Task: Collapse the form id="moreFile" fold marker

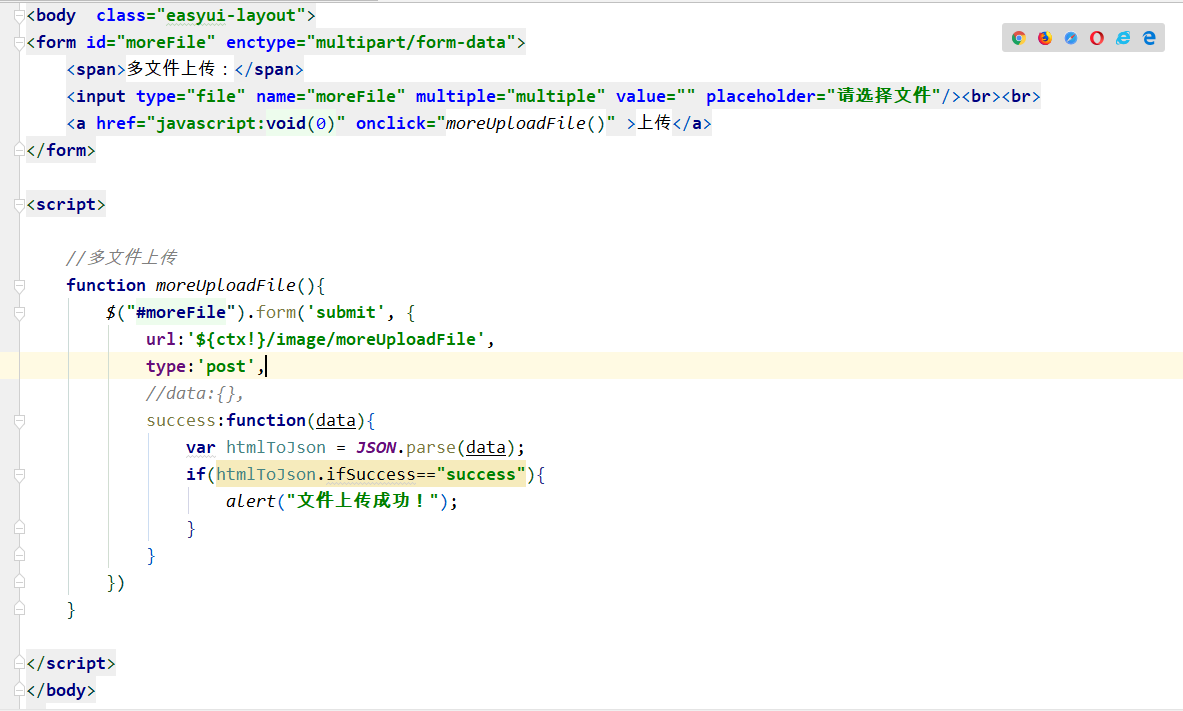Action: 20,43
